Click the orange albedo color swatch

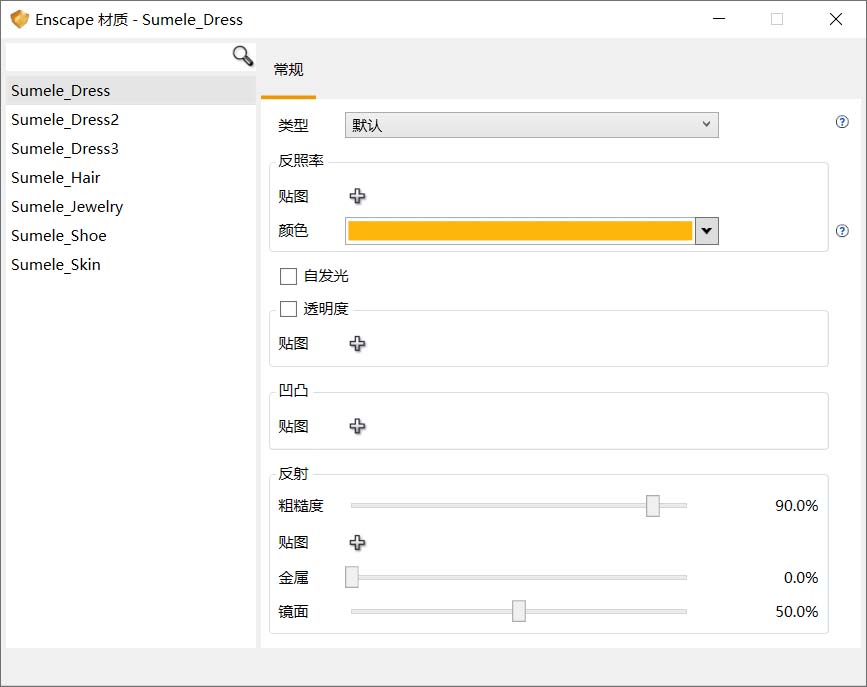pos(519,231)
